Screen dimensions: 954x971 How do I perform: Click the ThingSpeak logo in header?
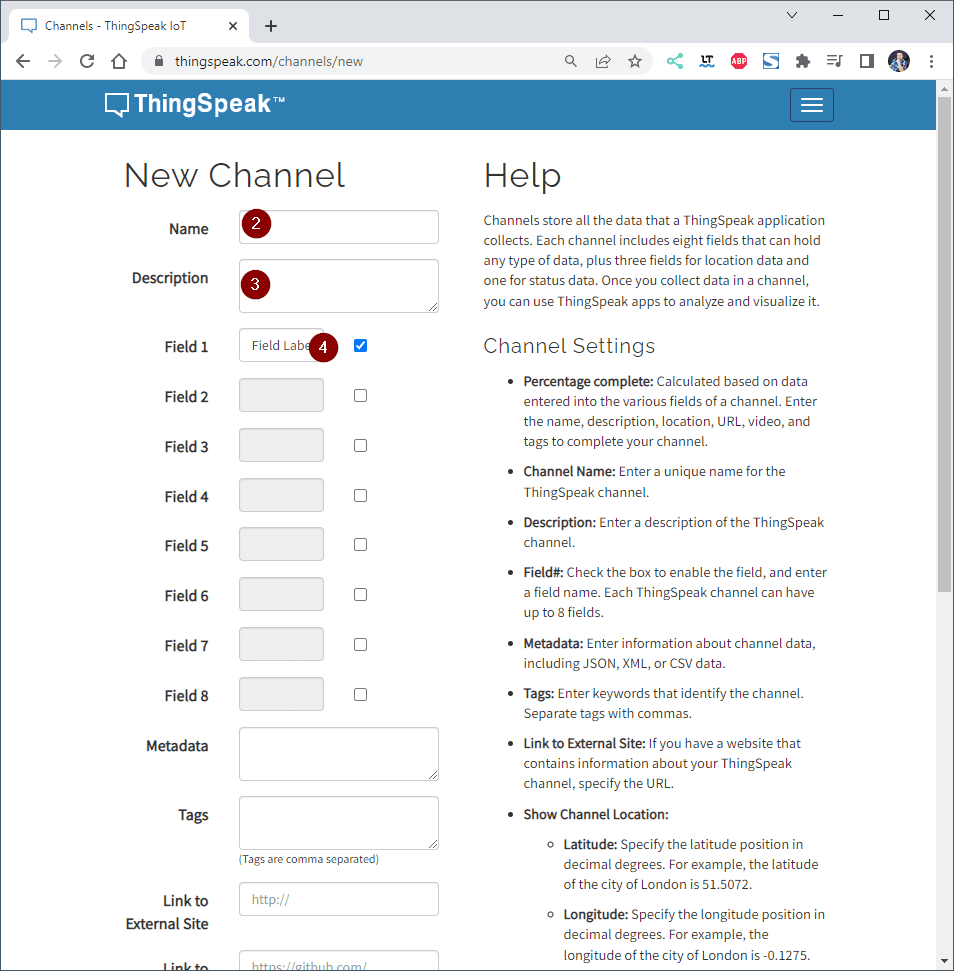[195, 104]
